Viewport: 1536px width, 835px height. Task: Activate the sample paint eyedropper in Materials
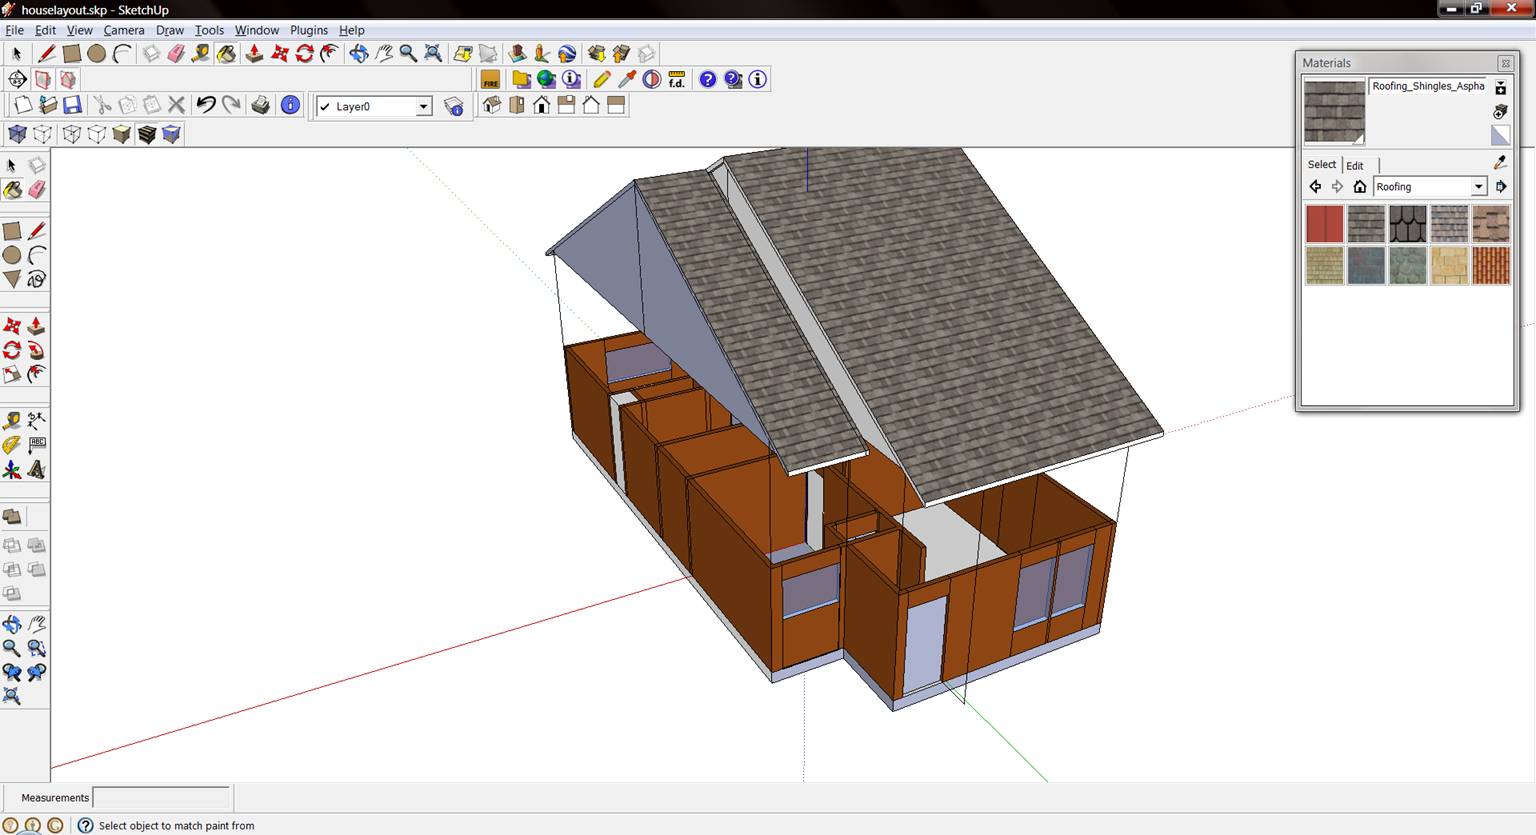click(x=1500, y=162)
